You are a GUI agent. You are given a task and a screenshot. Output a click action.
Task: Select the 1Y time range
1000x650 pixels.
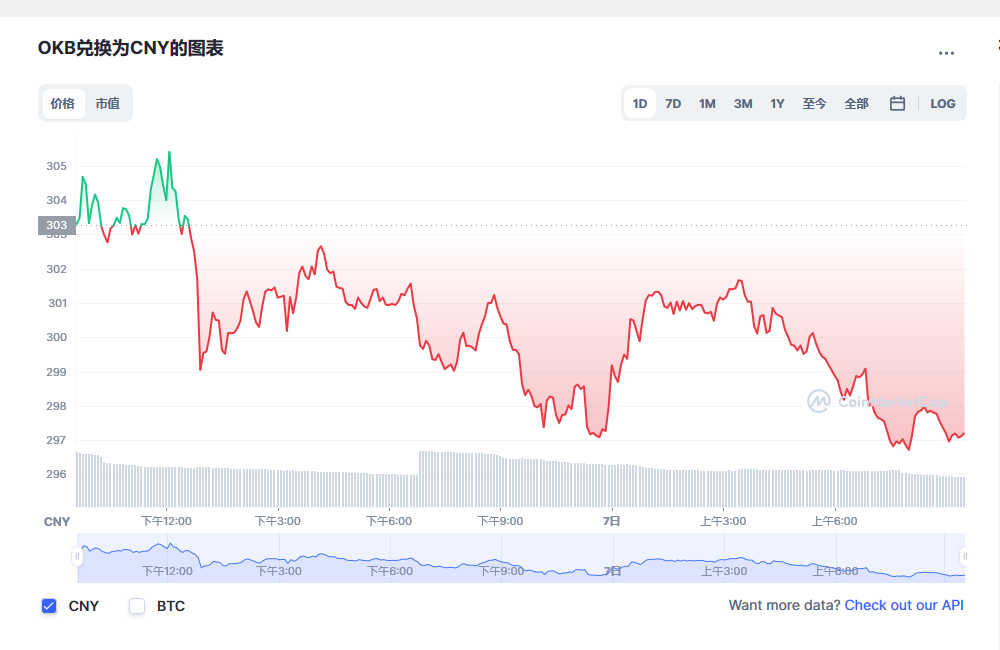[x=777, y=103]
